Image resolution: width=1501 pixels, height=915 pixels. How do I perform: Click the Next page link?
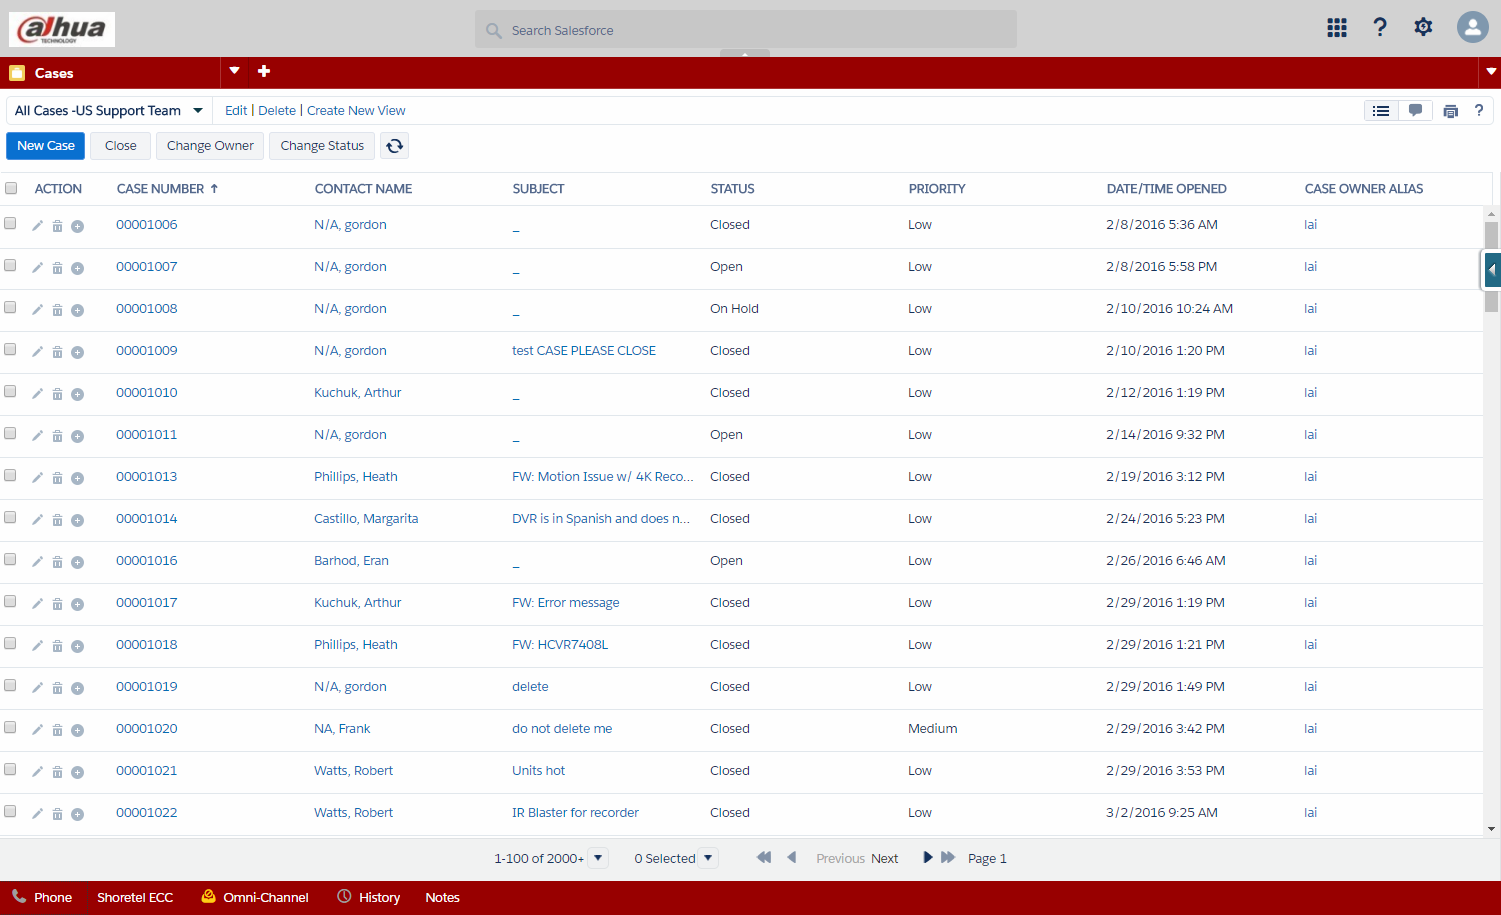pyautogui.click(x=884, y=859)
